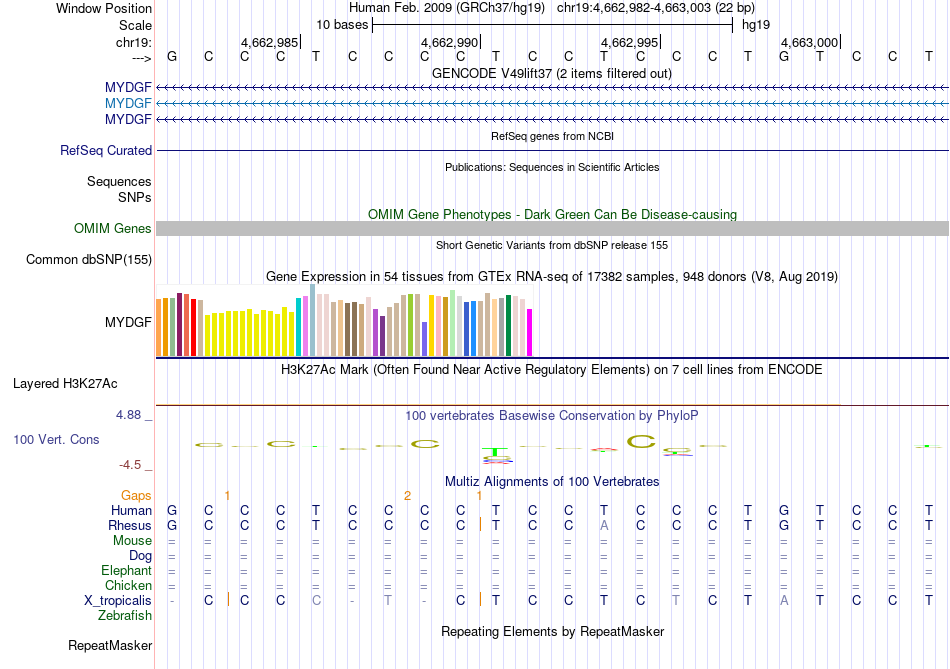The height and width of the screenshot is (669, 950).
Task: Click the RefSeq Curated track label
Action: point(106,151)
